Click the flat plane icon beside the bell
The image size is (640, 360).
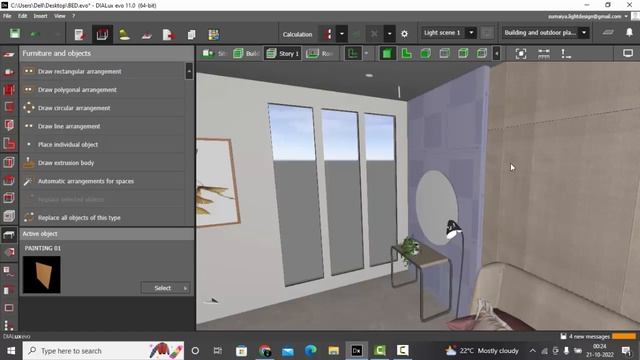coord(608,32)
